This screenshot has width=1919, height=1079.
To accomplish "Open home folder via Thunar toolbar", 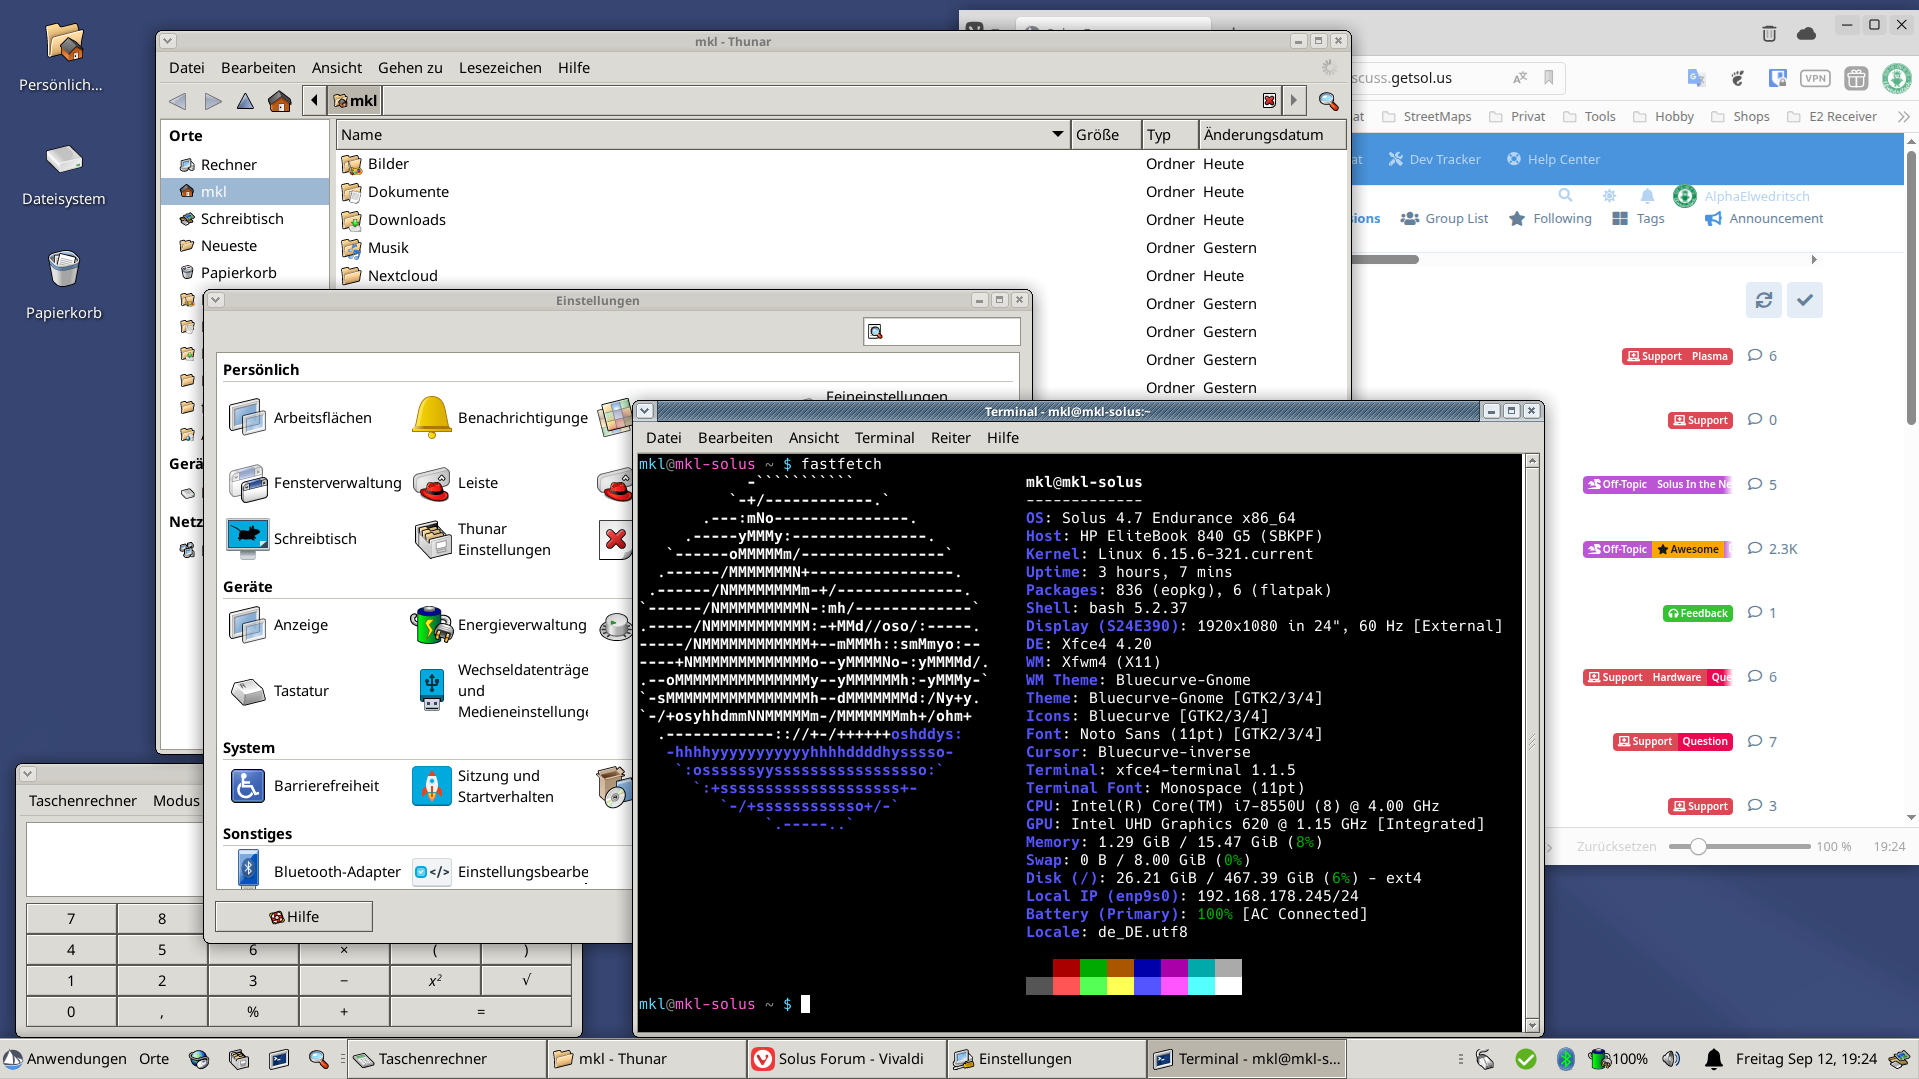I will (x=280, y=100).
